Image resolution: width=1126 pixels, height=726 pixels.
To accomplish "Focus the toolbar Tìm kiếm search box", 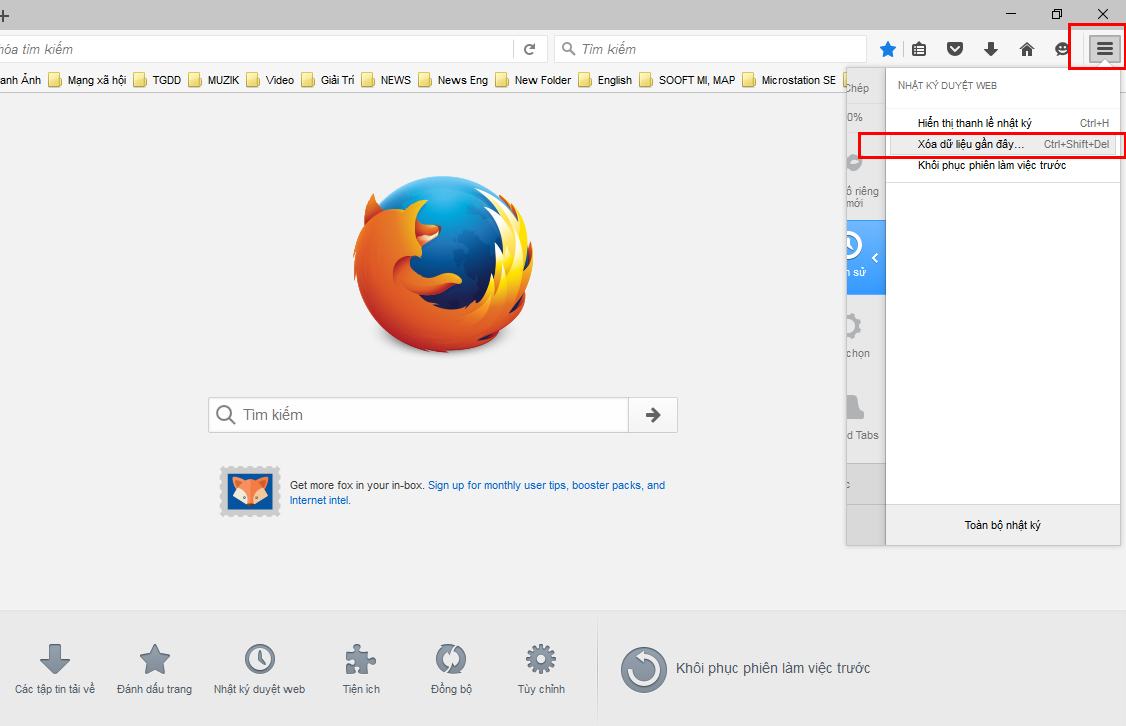I will pos(710,49).
